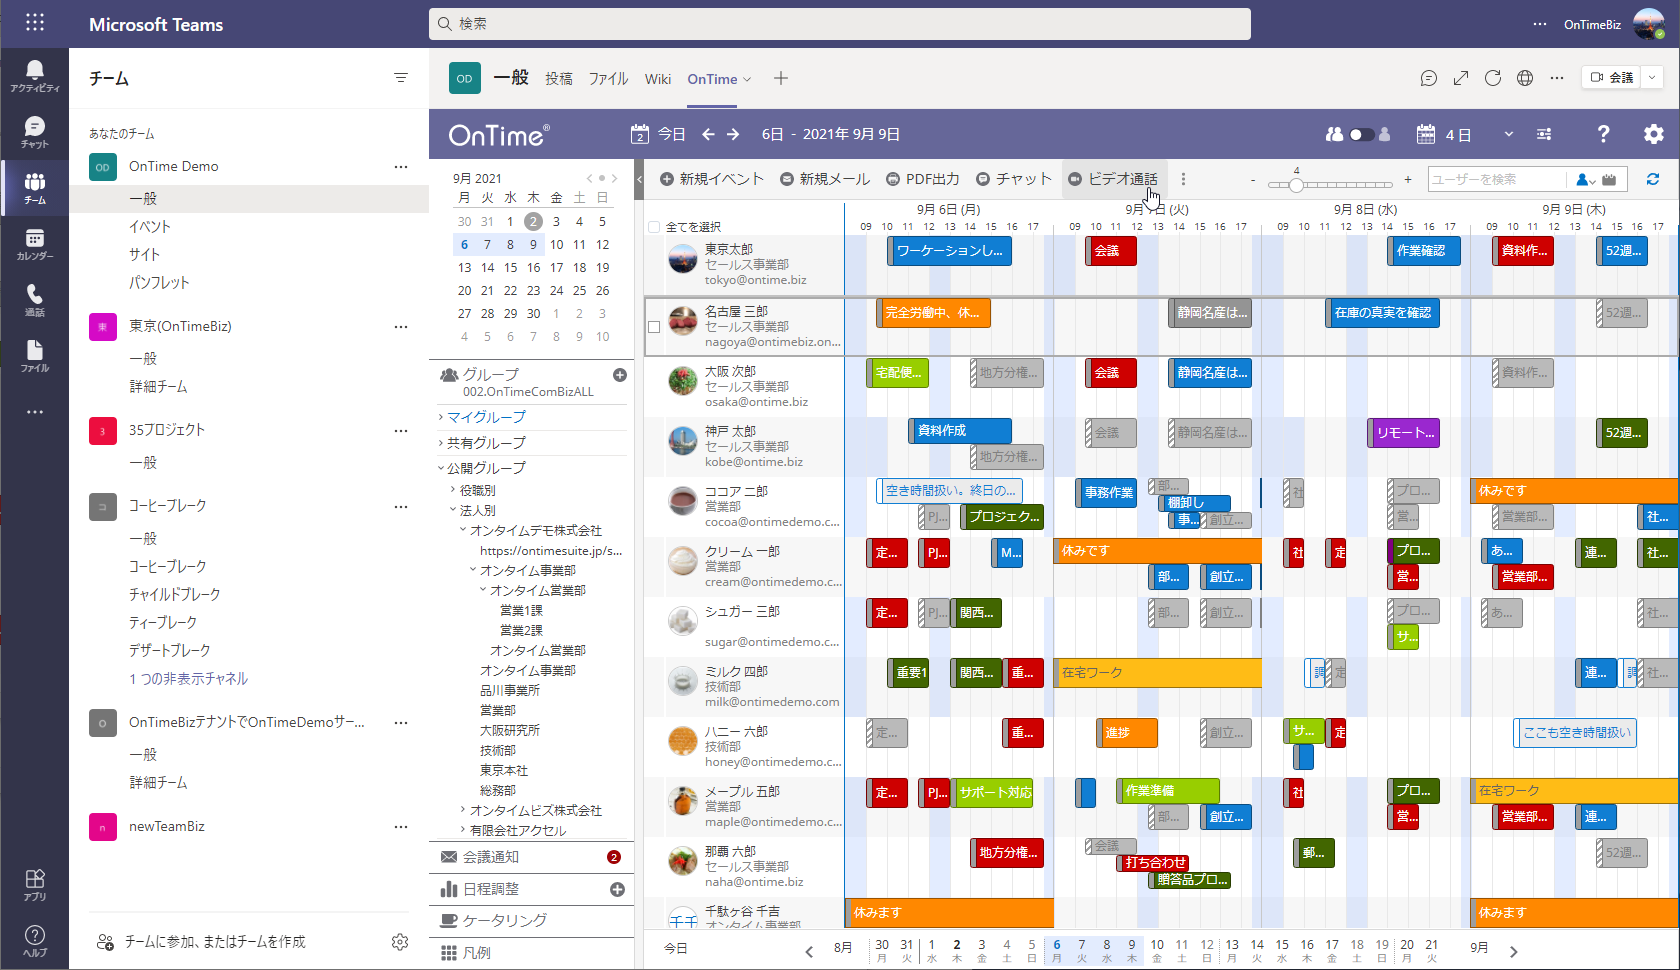
Task: Go to previous period arrow in OnTime
Action: [x=708, y=134]
